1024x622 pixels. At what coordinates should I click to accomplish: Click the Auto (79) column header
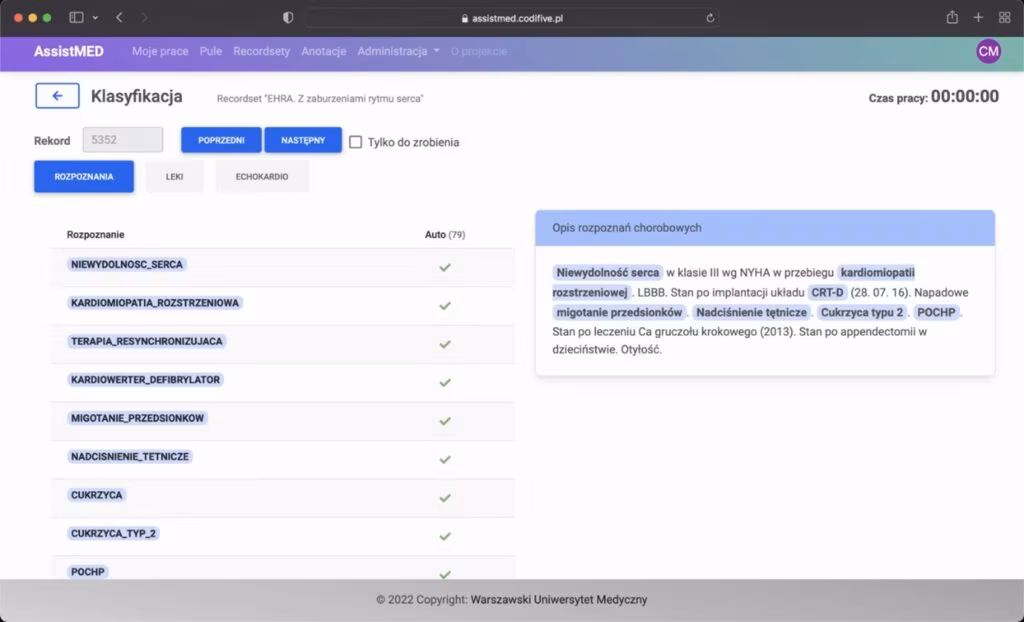445,235
